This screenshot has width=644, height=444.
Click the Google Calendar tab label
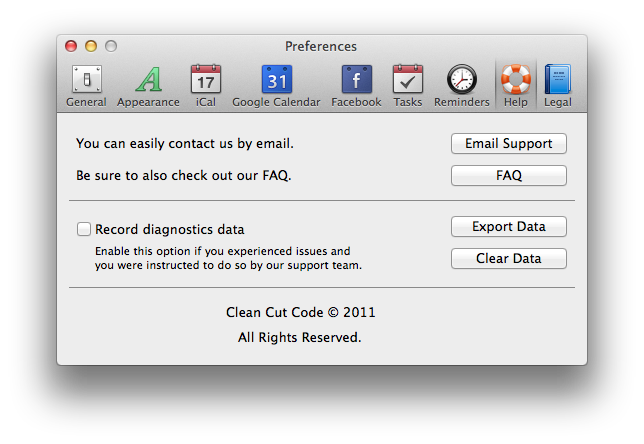(x=276, y=102)
